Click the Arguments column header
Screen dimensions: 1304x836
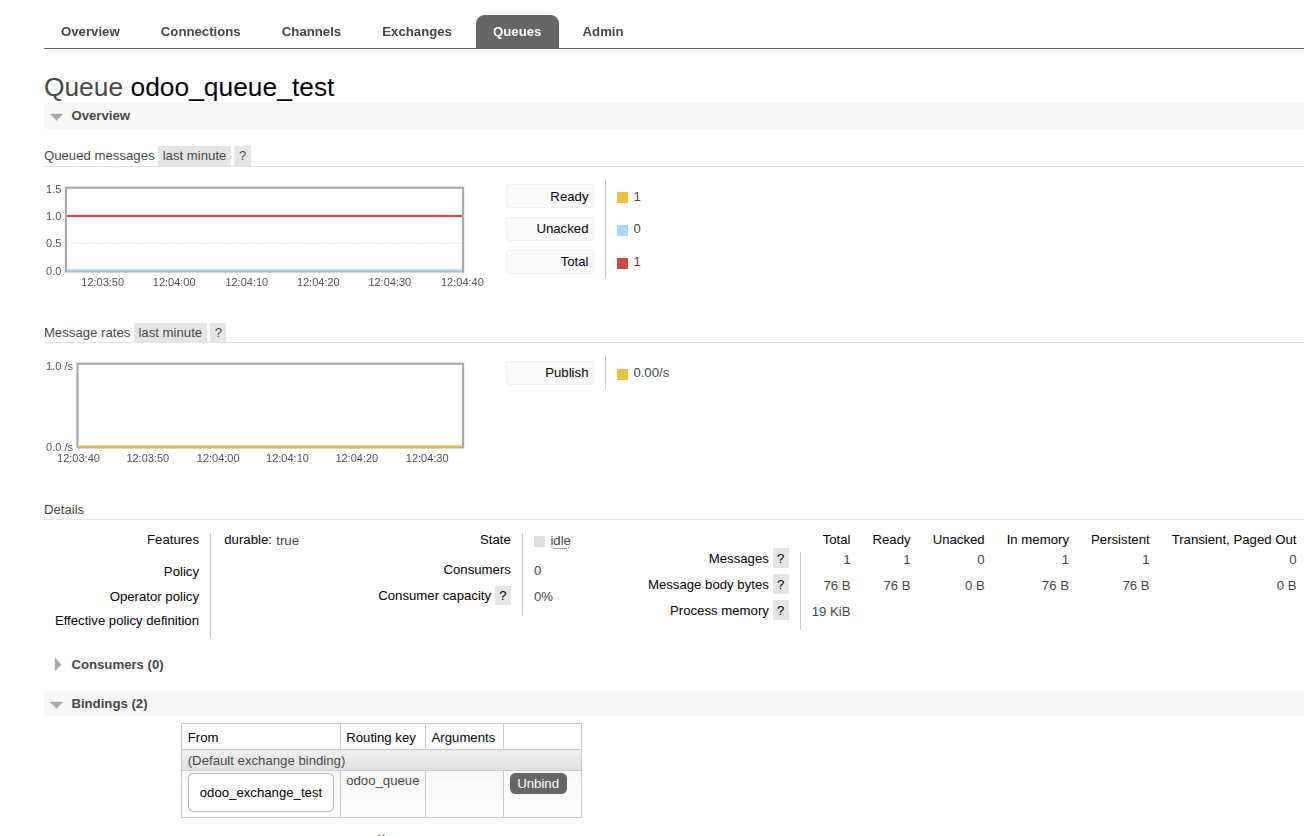click(x=463, y=738)
